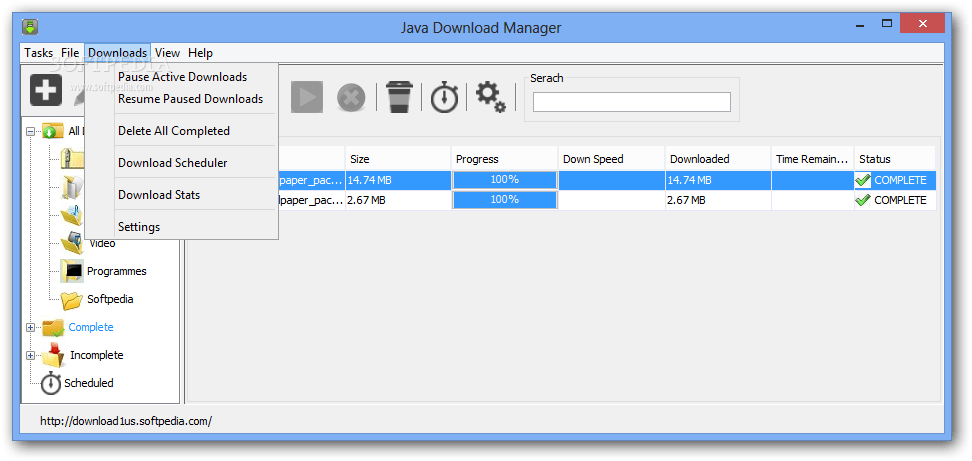Click COMPLETE status text in selected row
Viewport: 972px width, 461px height.
point(900,180)
